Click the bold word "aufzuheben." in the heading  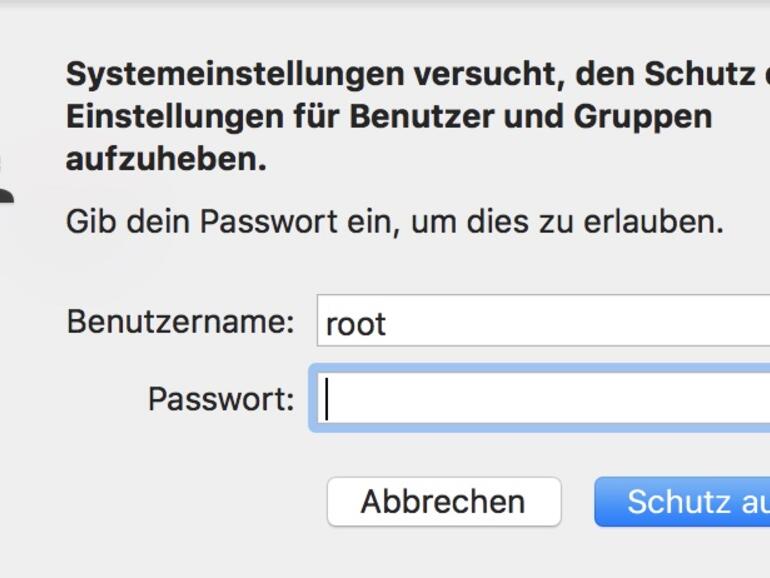tap(166, 158)
